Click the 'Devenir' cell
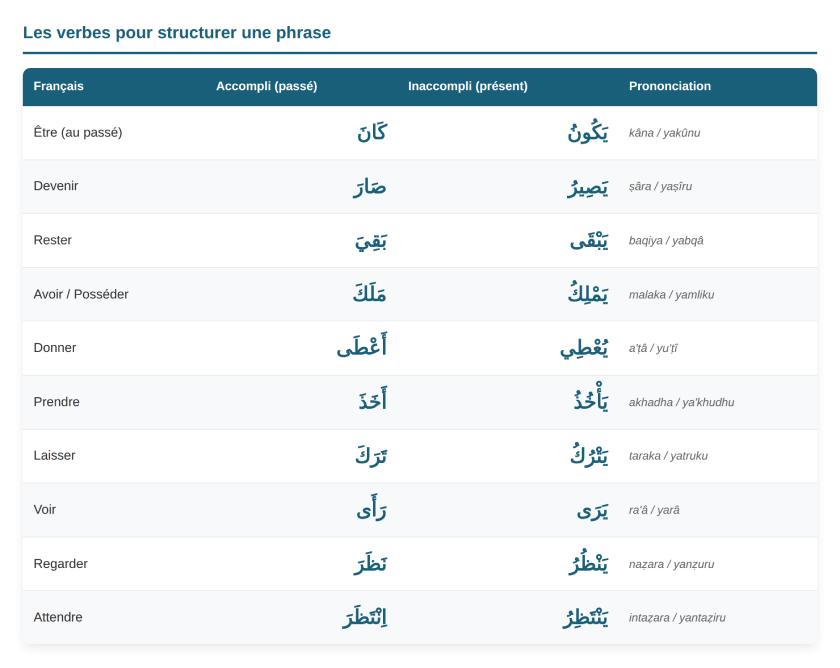840x668 pixels. point(56,186)
